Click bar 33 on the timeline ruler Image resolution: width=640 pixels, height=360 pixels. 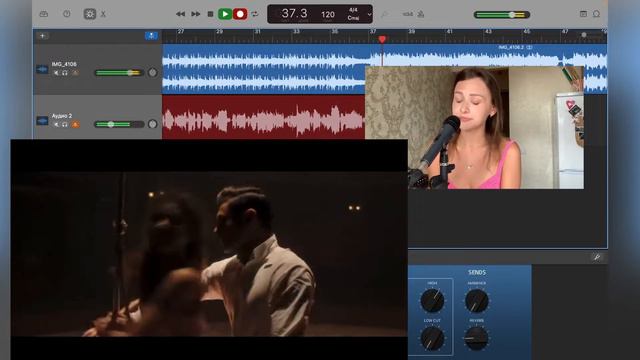[x=296, y=31]
